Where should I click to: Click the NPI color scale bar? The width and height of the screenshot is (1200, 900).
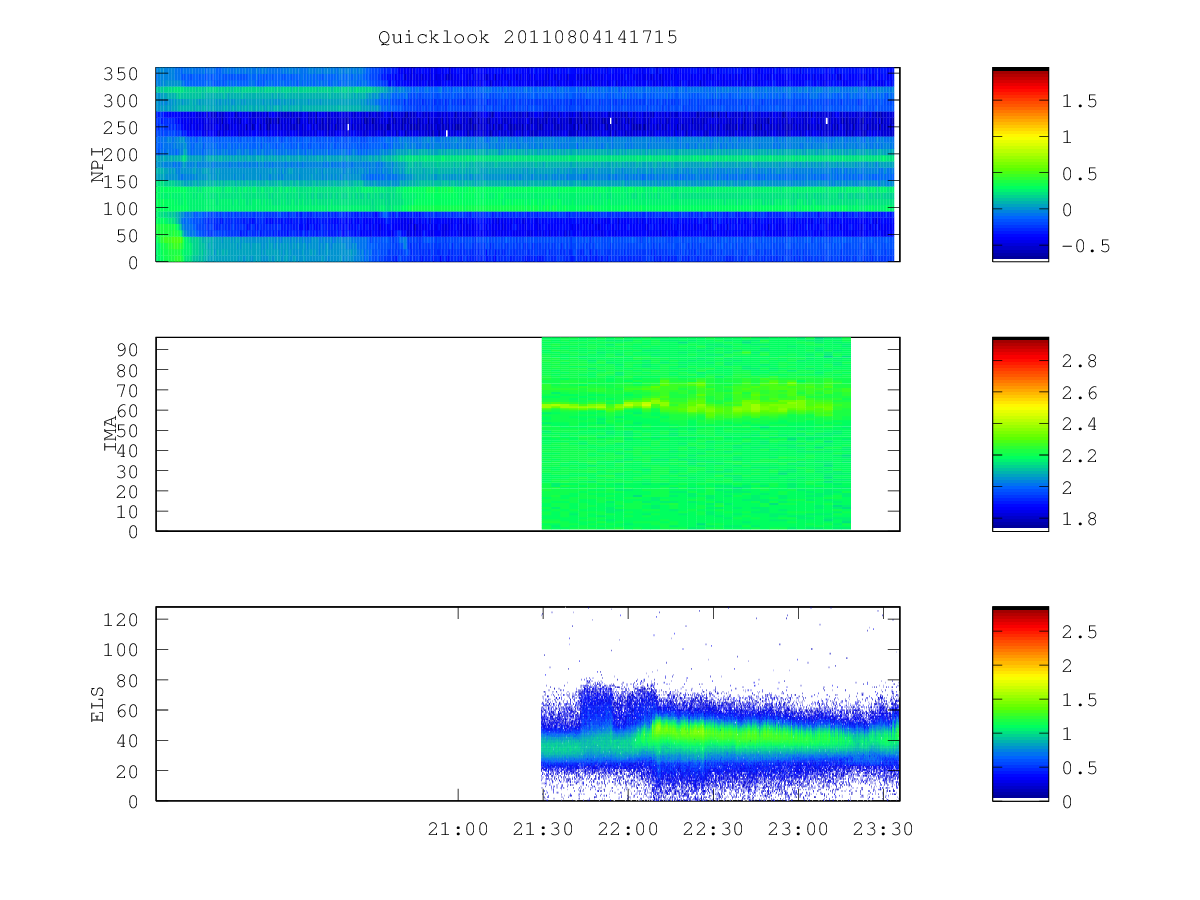1020,164
